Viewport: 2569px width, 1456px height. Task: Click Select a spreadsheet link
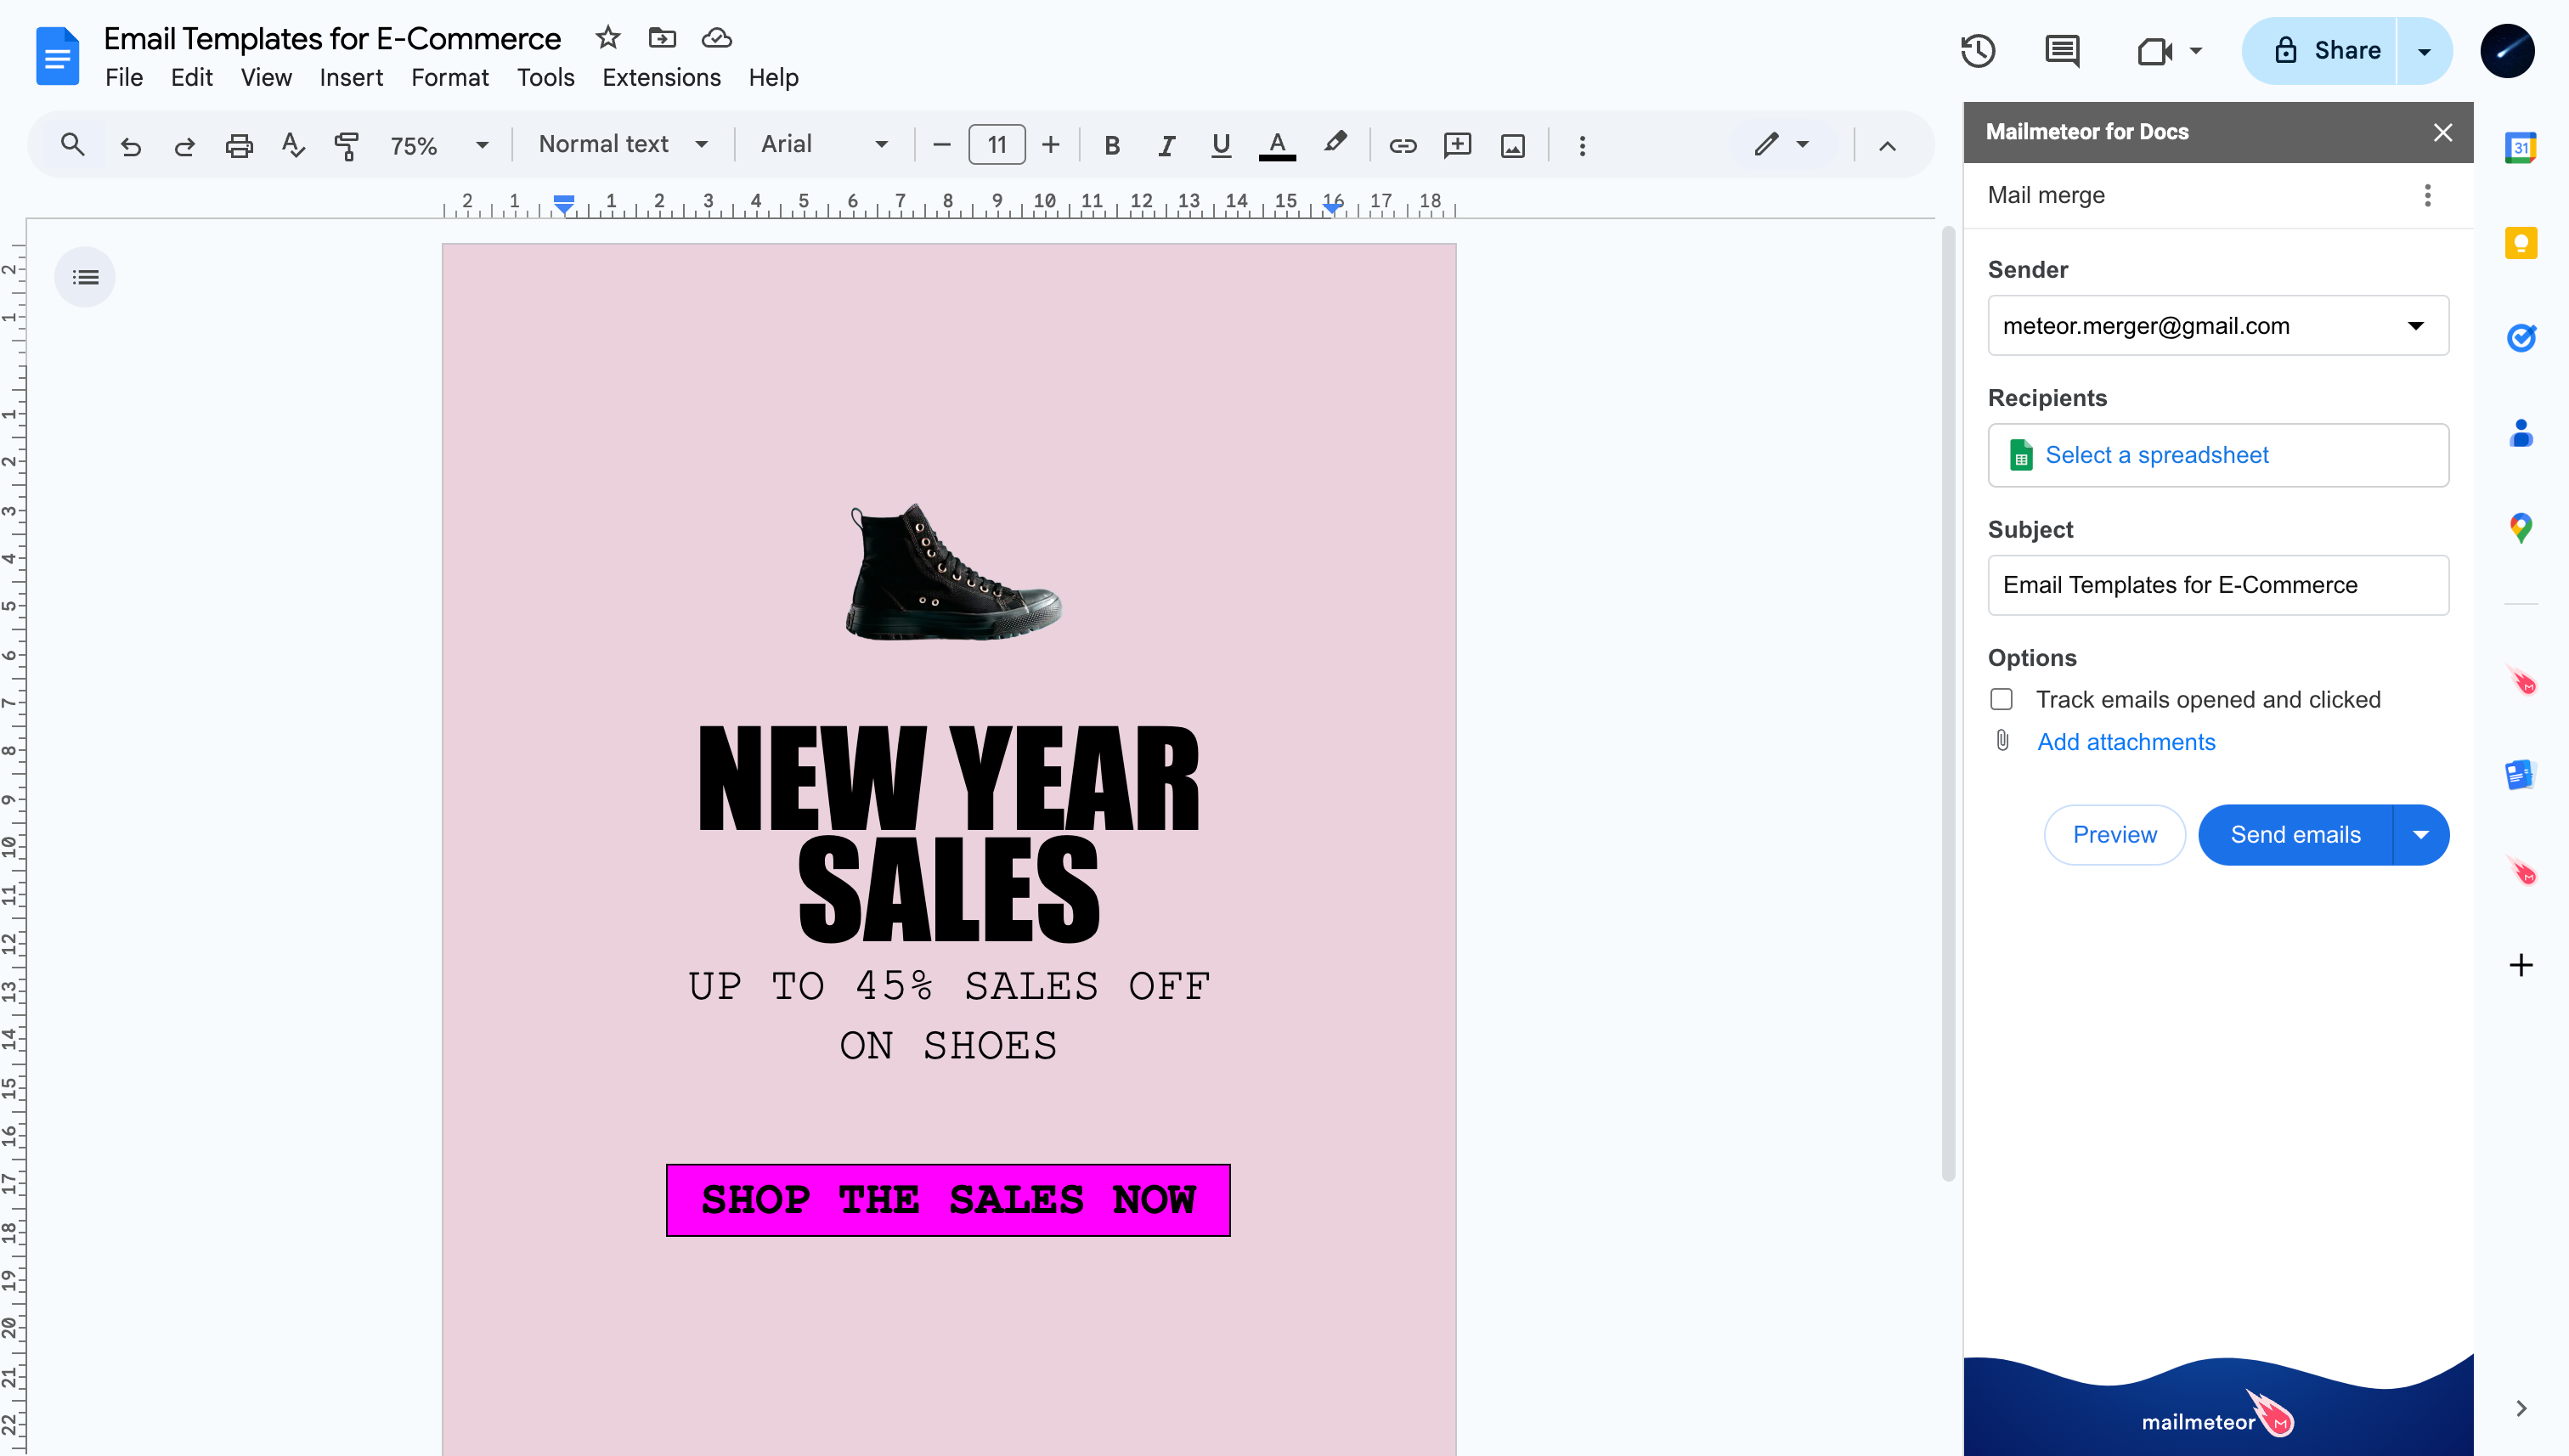[x=2158, y=454]
